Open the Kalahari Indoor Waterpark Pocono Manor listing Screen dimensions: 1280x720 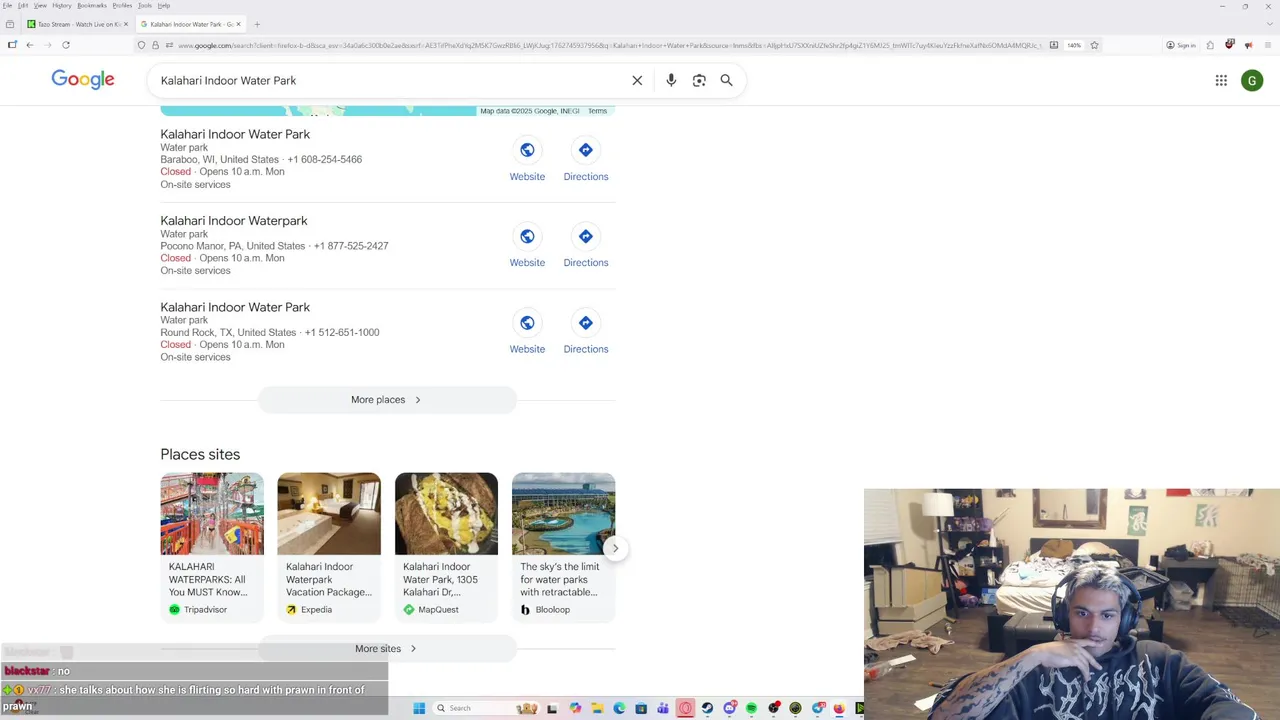(x=234, y=221)
